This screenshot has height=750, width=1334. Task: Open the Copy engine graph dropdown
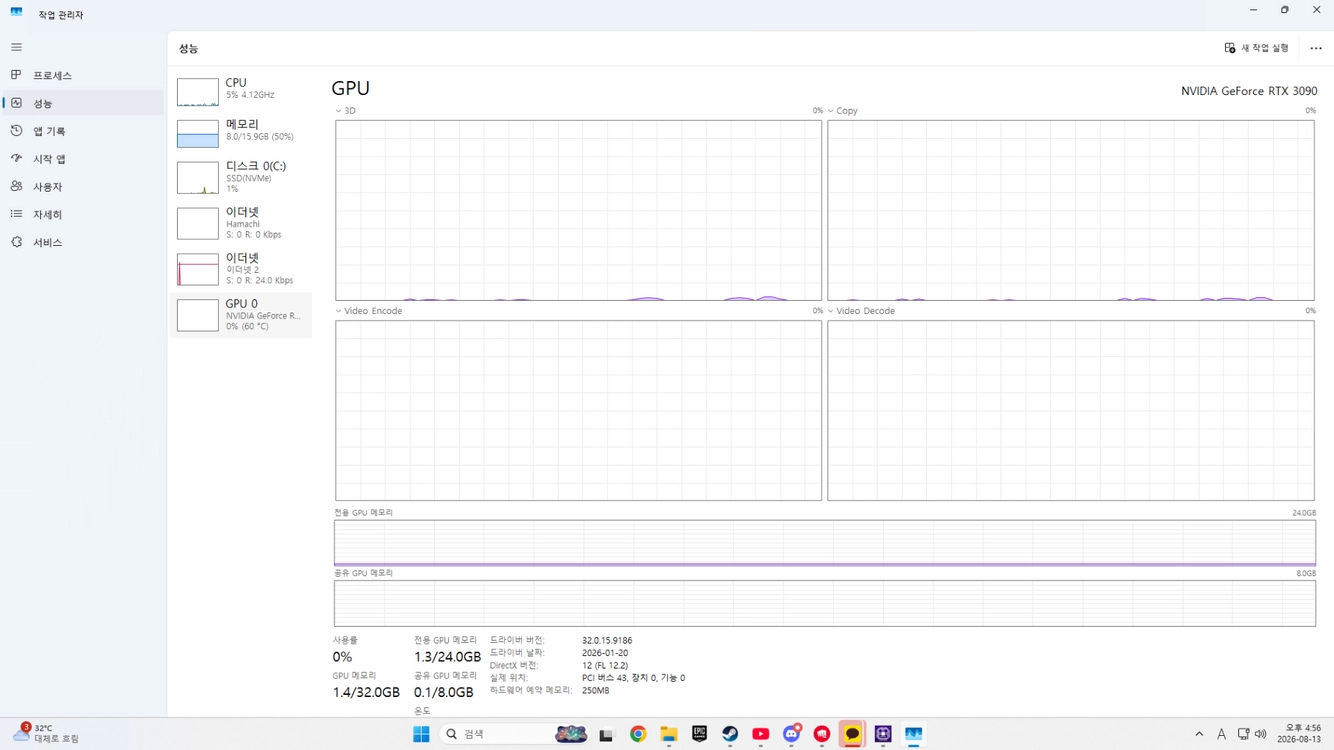(843, 111)
